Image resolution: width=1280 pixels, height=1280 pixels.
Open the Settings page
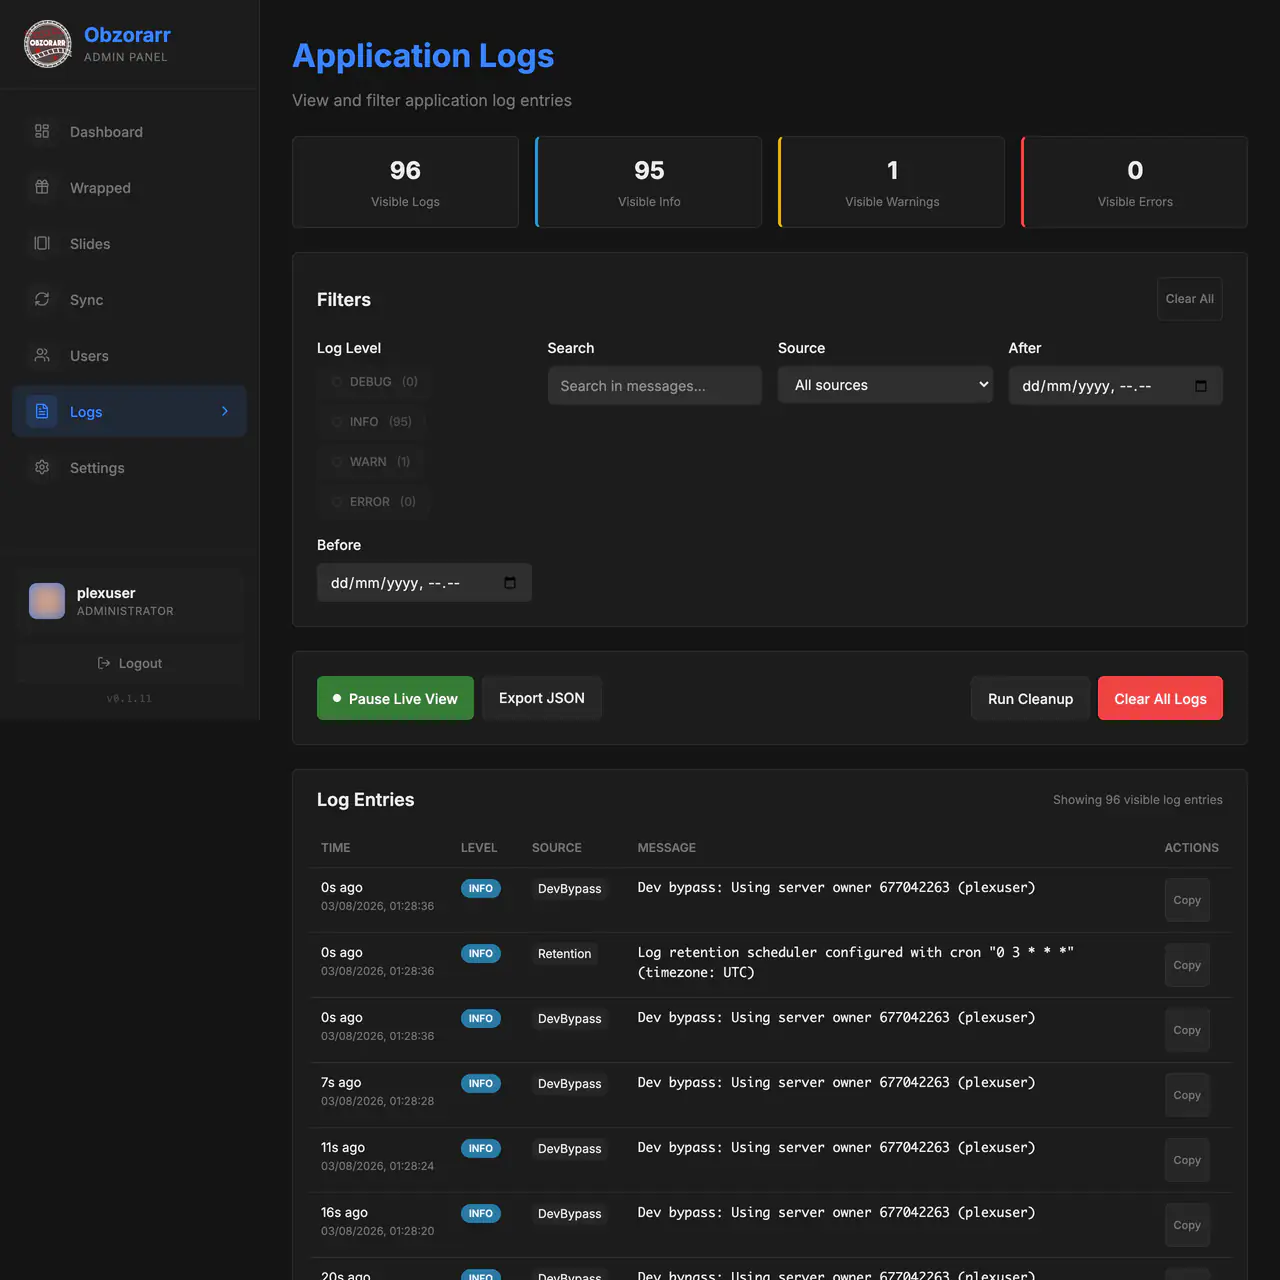coord(129,468)
